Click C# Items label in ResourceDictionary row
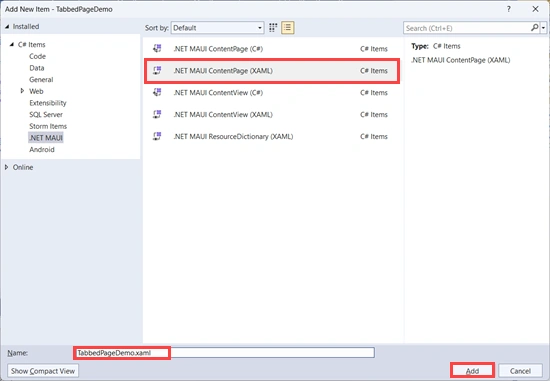 point(374,136)
